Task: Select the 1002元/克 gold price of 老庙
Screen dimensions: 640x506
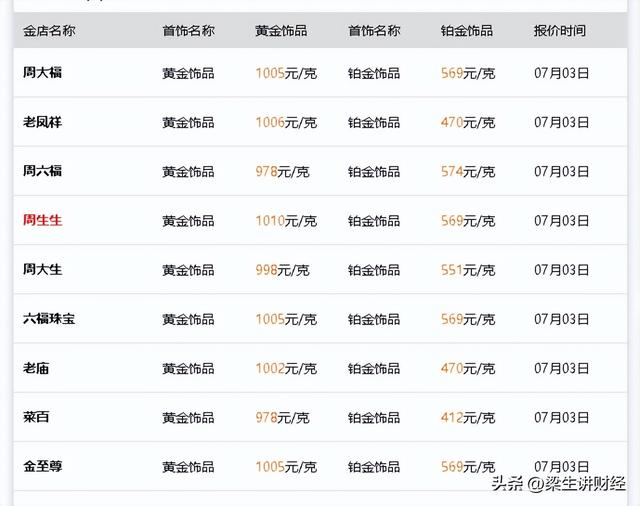Action: 286,368
